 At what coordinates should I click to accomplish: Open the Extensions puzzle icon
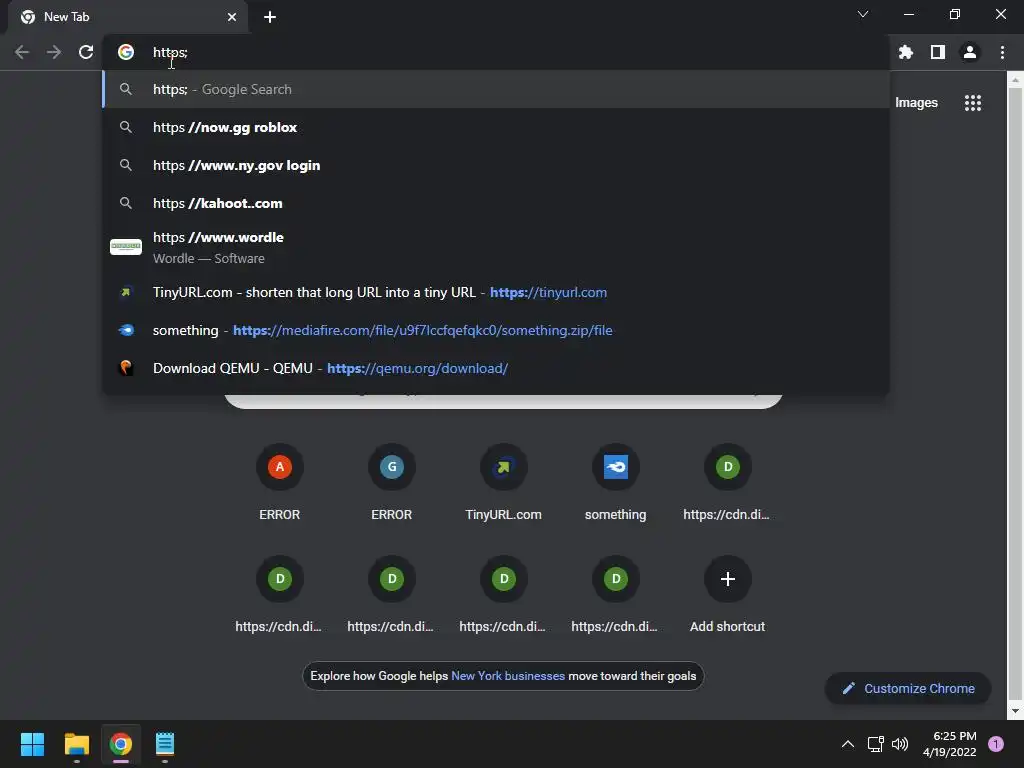tap(905, 52)
